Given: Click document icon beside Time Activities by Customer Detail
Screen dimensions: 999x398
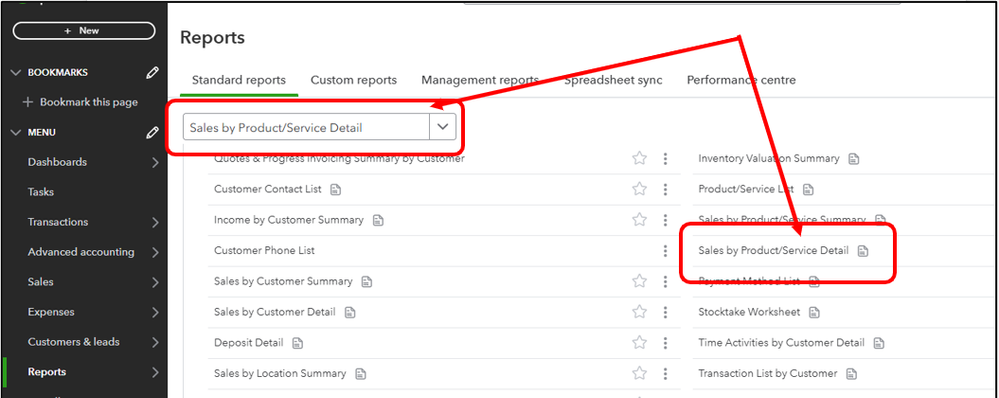Looking at the screenshot, I should pyautogui.click(x=879, y=343).
